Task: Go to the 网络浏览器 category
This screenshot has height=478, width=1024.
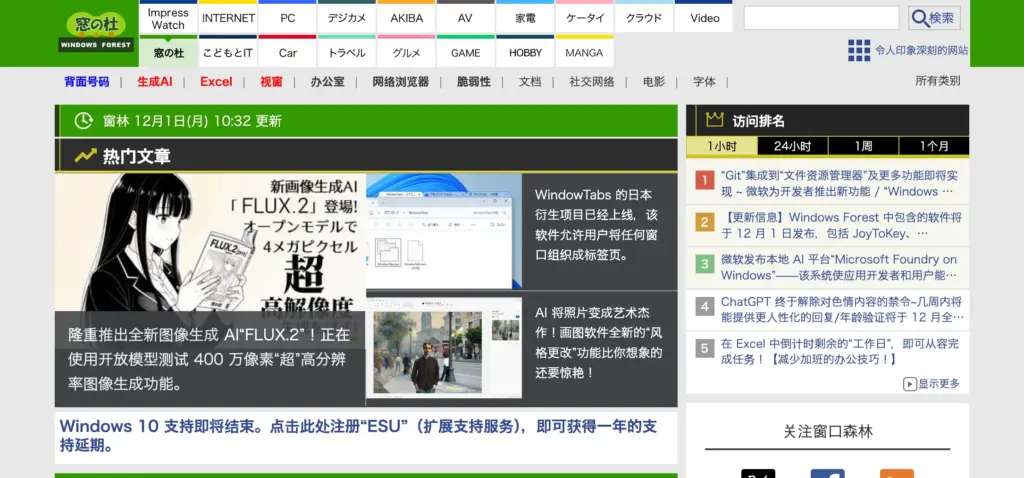Action: 400,82
